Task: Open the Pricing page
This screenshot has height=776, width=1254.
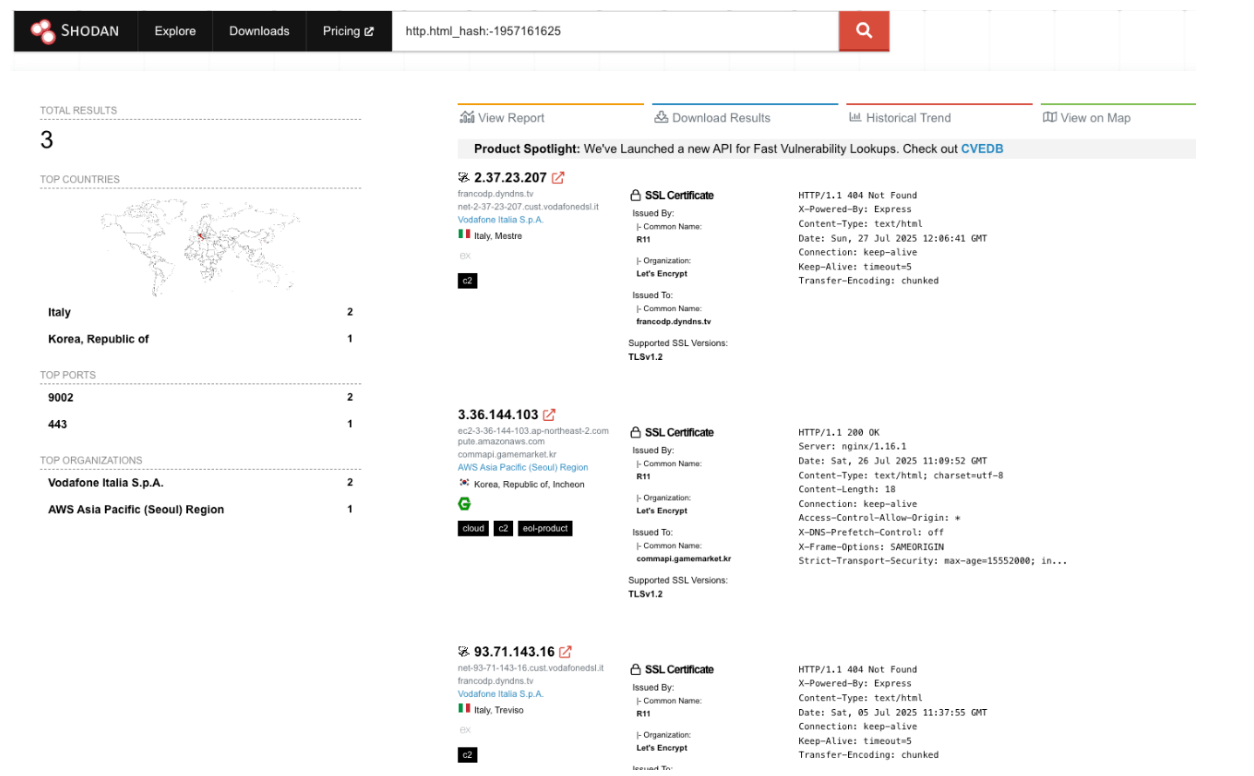Action: point(348,31)
